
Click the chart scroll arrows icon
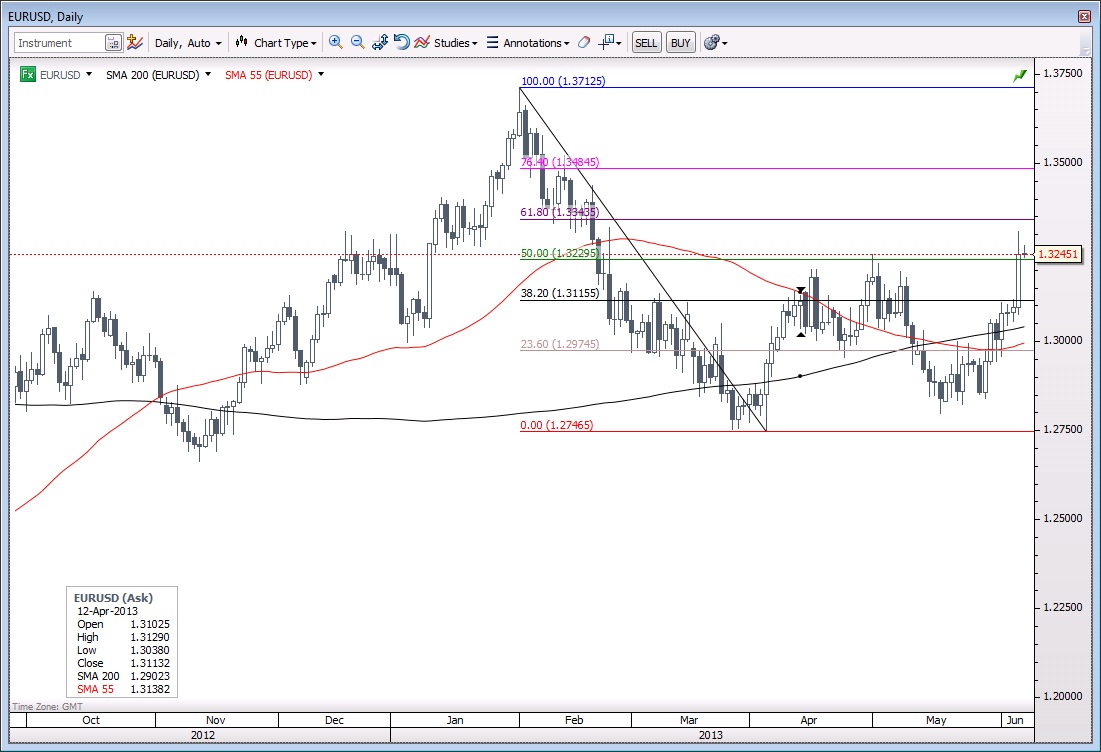[380, 43]
